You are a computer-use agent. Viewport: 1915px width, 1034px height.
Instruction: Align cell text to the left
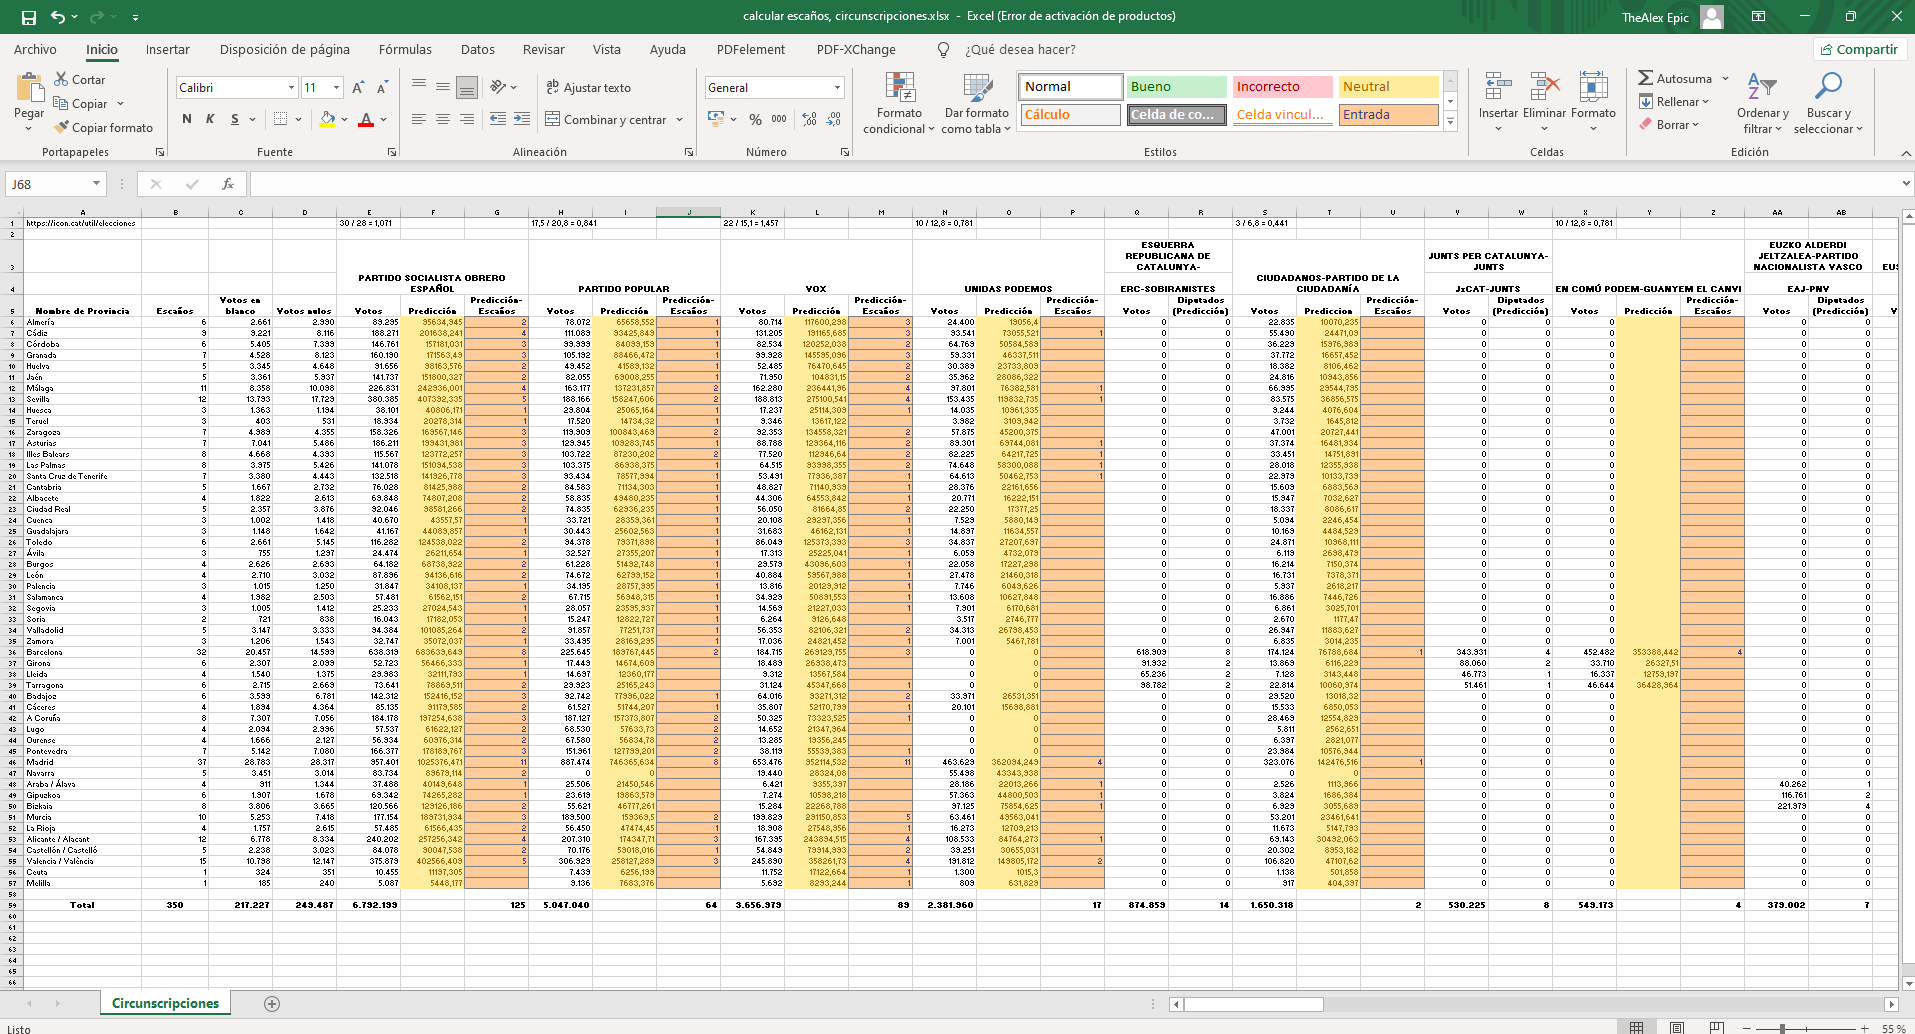click(x=419, y=119)
